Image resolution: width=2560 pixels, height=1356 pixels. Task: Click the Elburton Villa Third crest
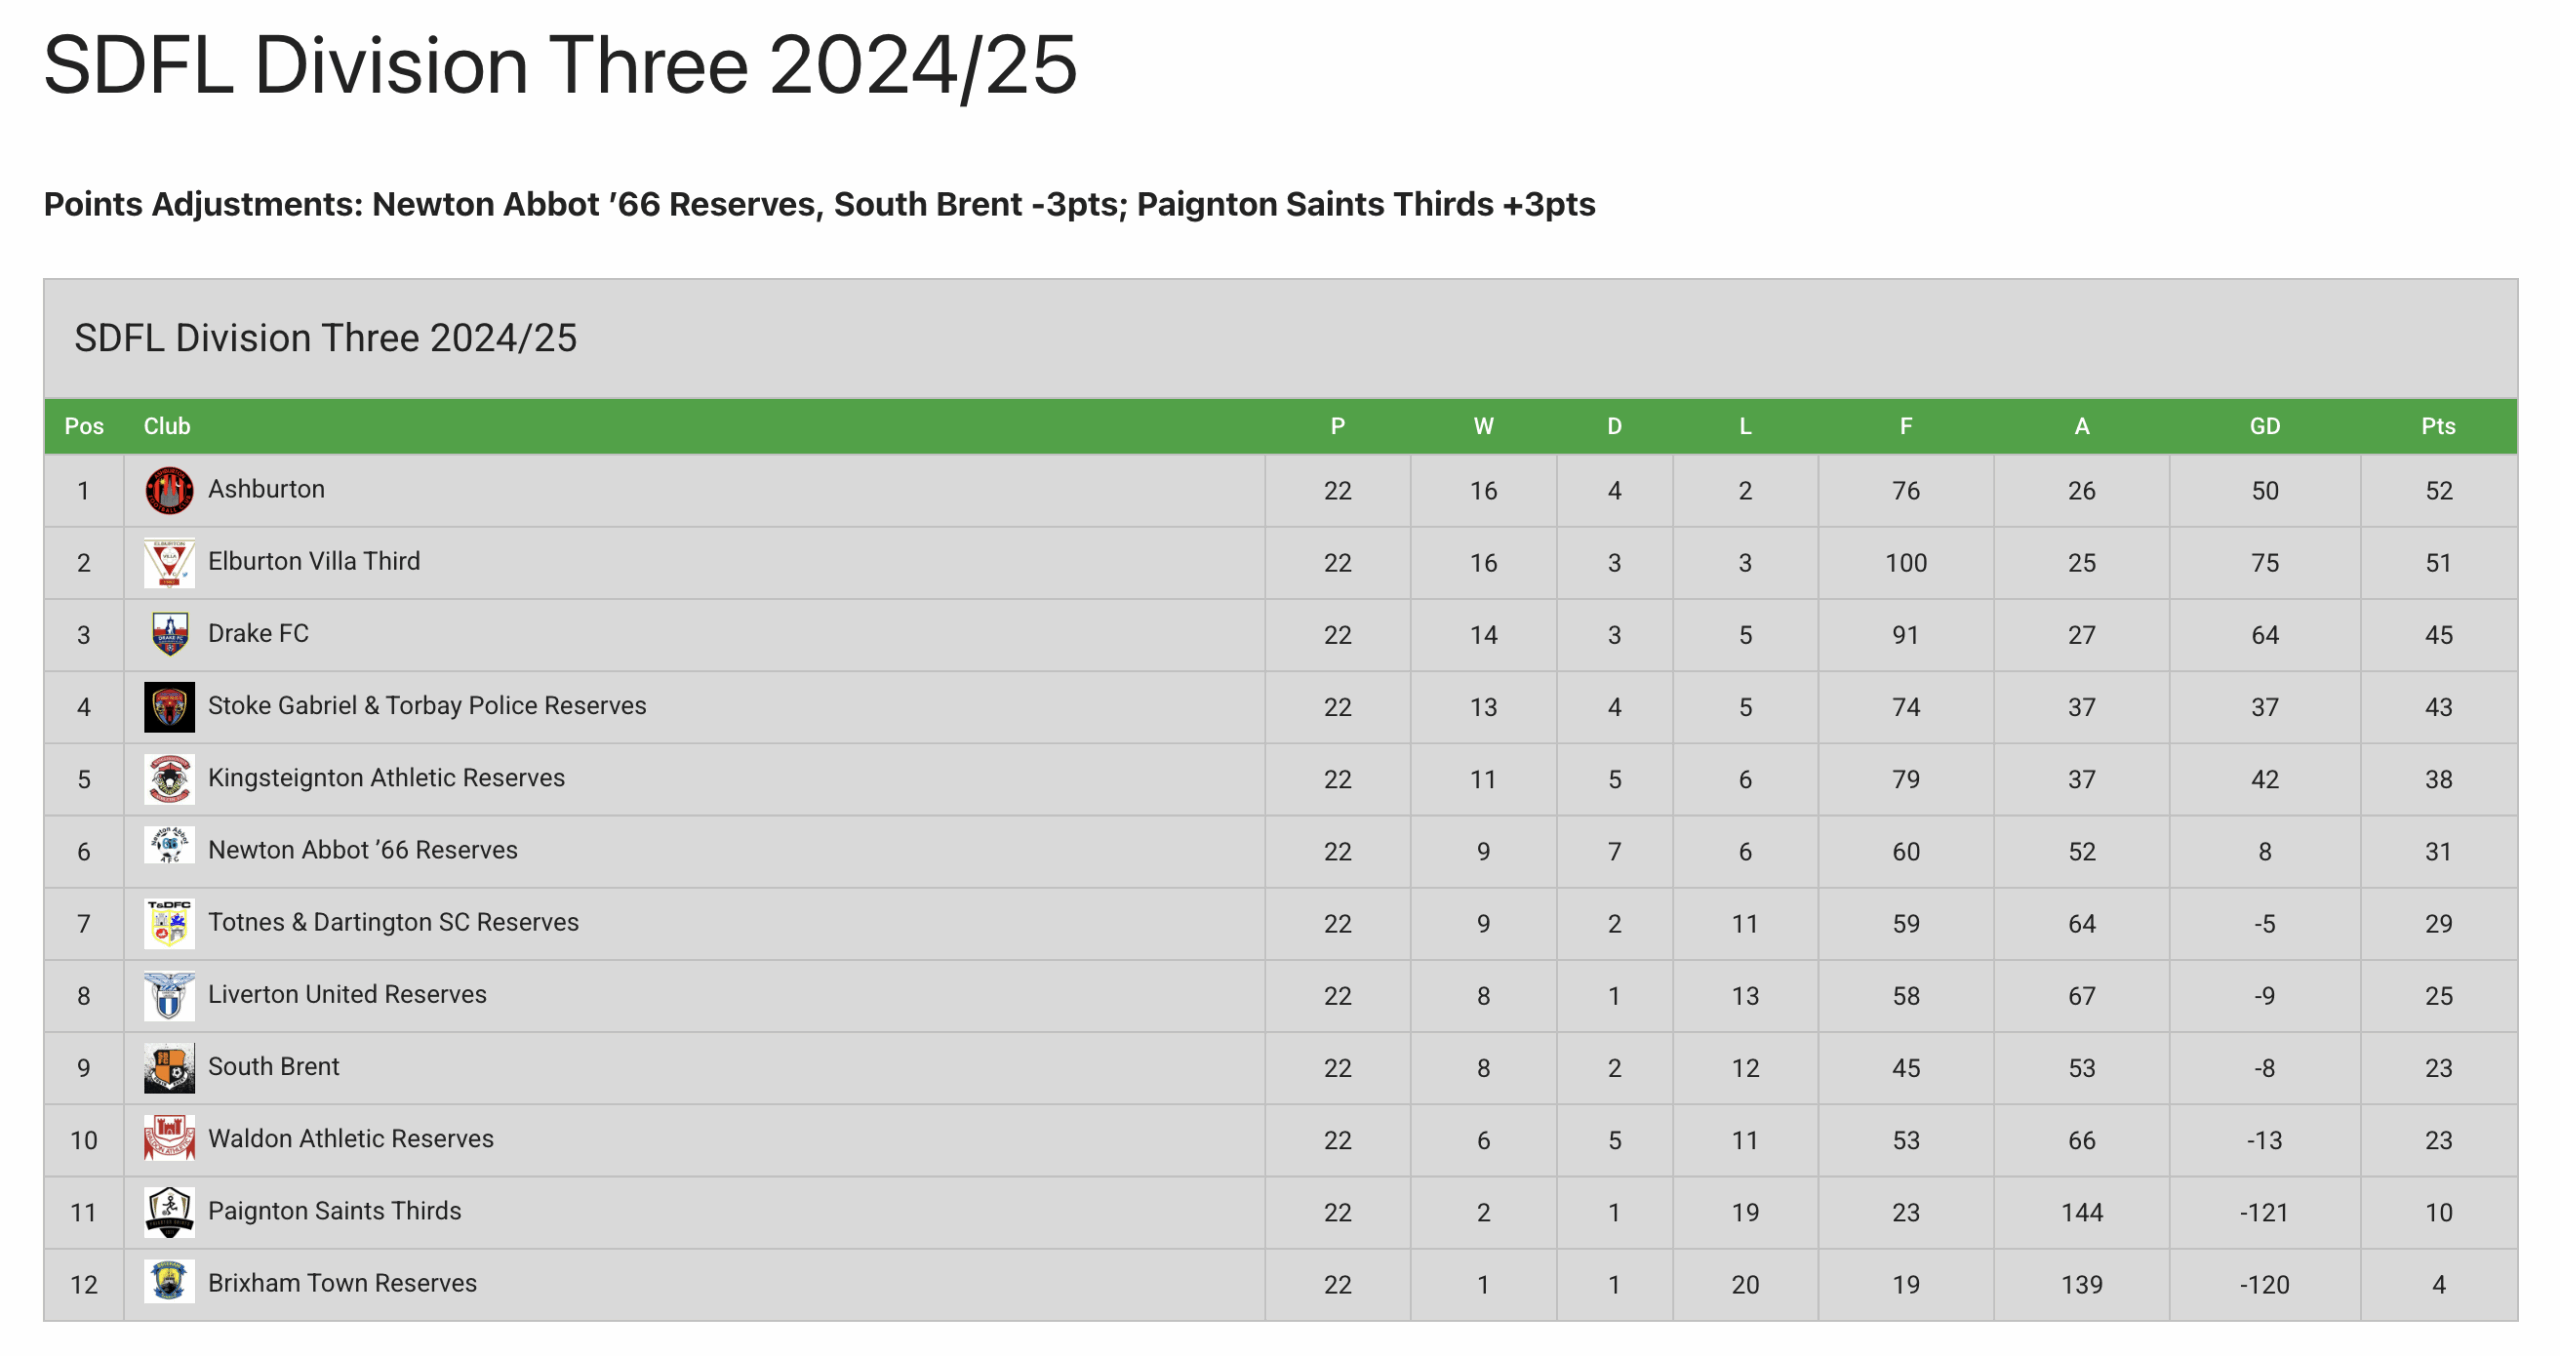(x=169, y=562)
